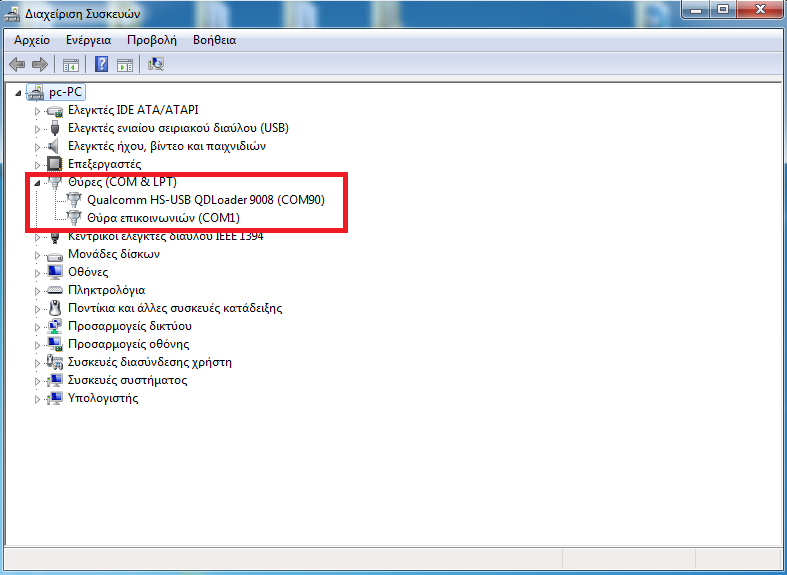Image resolution: width=787 pixels, height=575 pixels.
Task: Open the Βοήθεια menu
Action: [214, 40]
